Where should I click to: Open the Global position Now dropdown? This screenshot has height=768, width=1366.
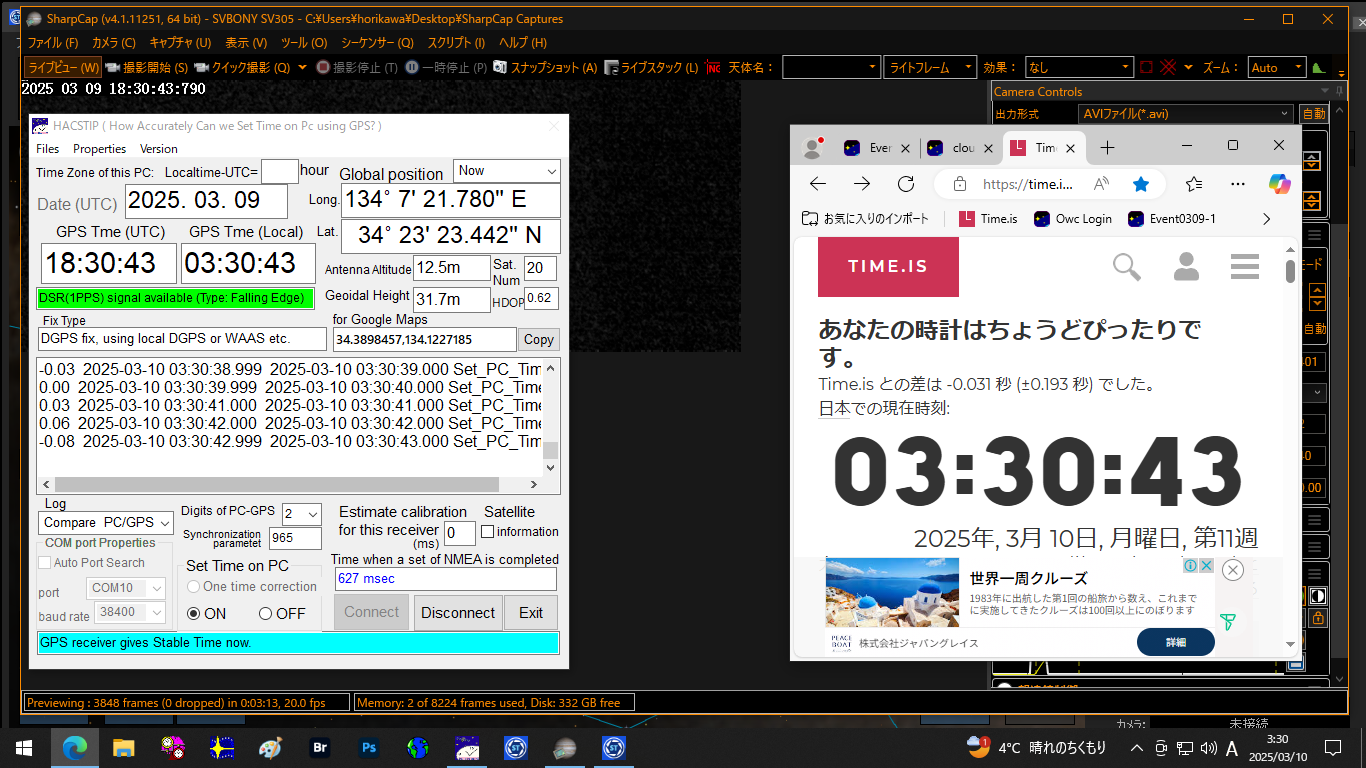(x=506, y=171)
